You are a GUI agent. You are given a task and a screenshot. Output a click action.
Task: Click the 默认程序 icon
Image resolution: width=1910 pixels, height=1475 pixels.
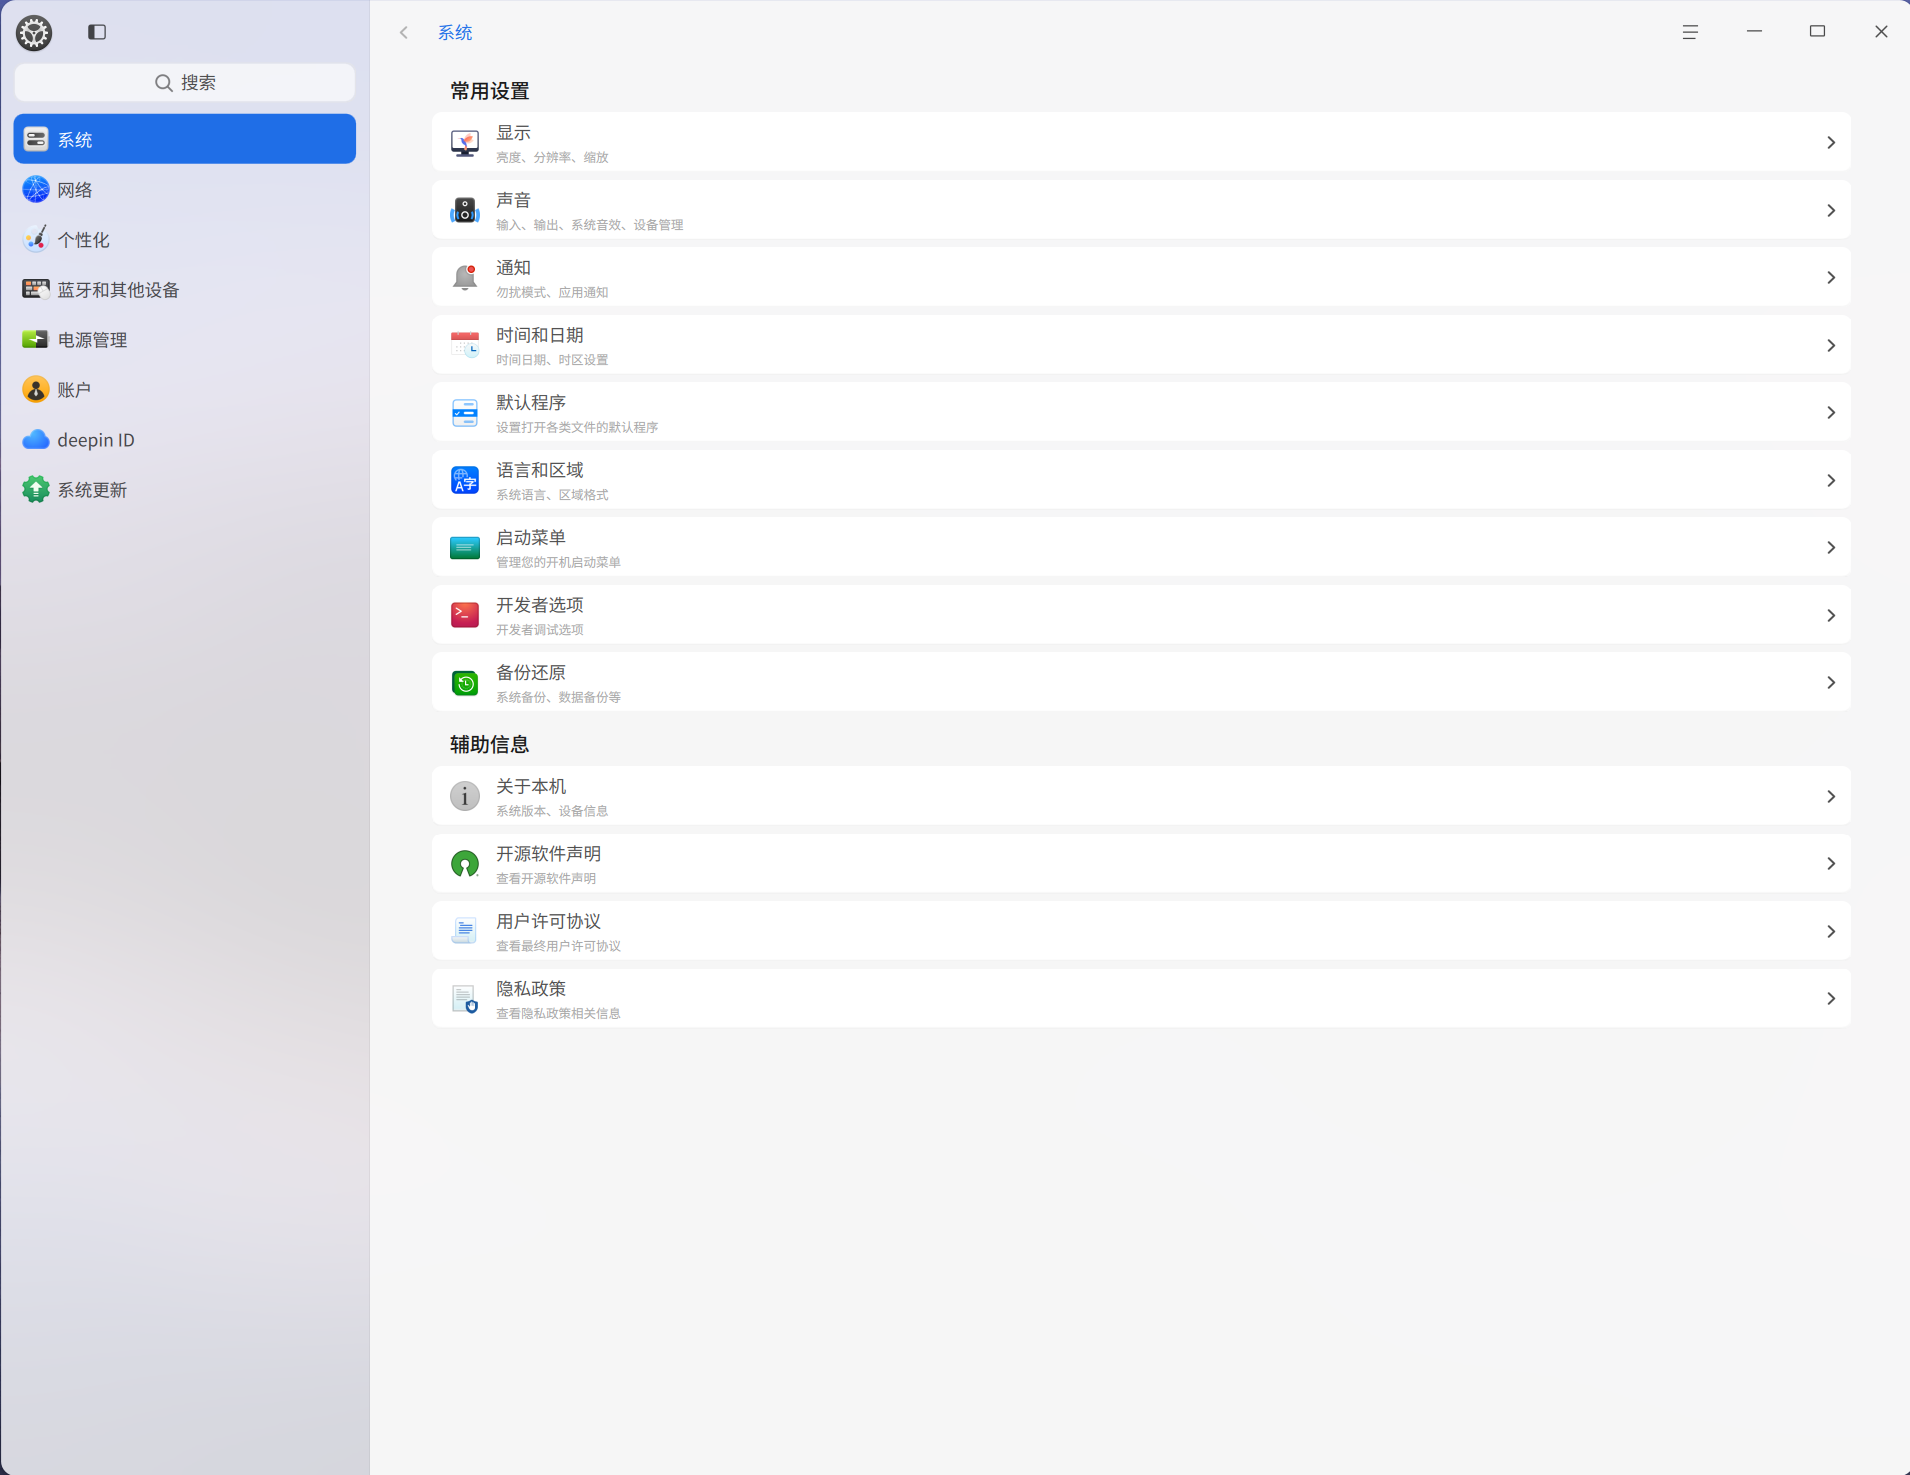point(464,413)
